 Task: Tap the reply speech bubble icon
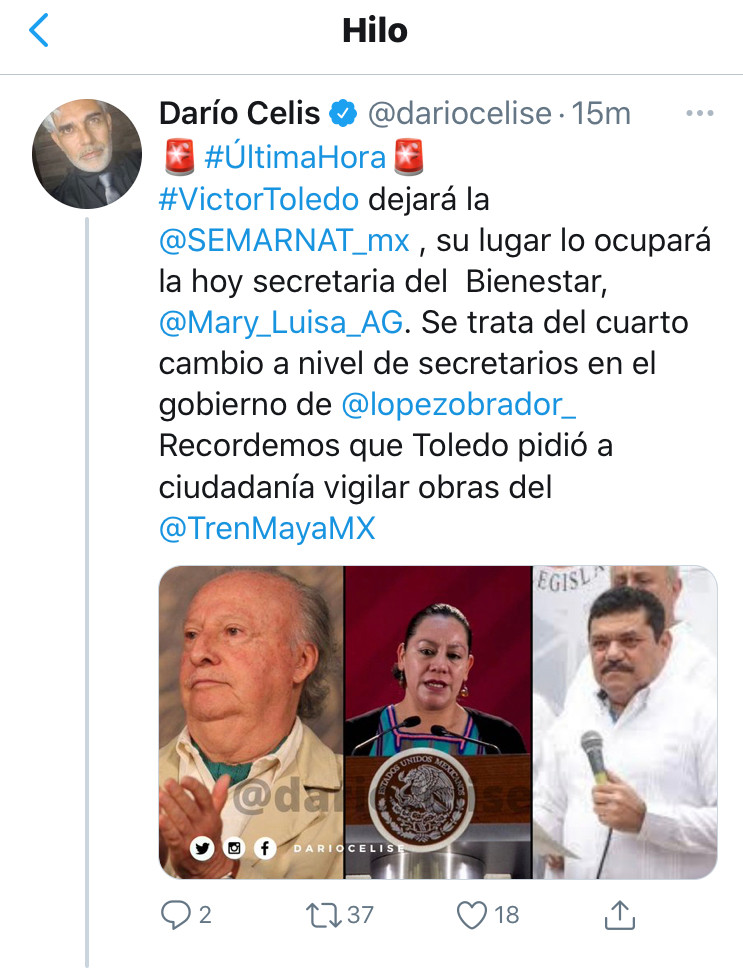tap(175, 915)
